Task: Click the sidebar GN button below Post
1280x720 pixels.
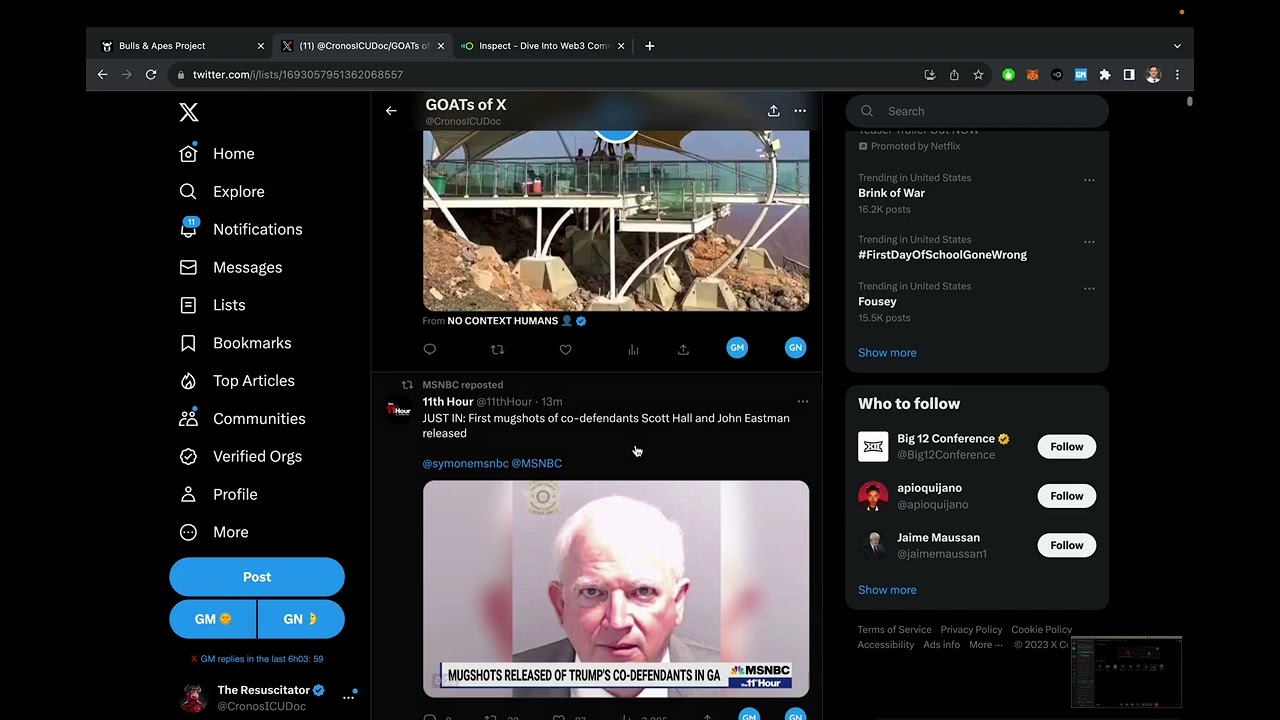Action: 301,619
